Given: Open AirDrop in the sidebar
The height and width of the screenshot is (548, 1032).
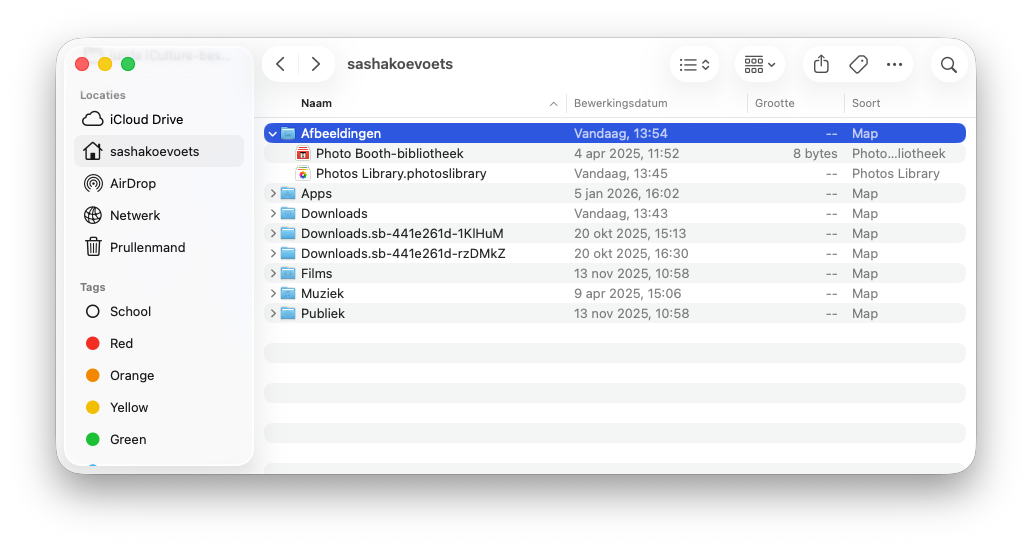Looking at the screenshot, I should point(132,183).
